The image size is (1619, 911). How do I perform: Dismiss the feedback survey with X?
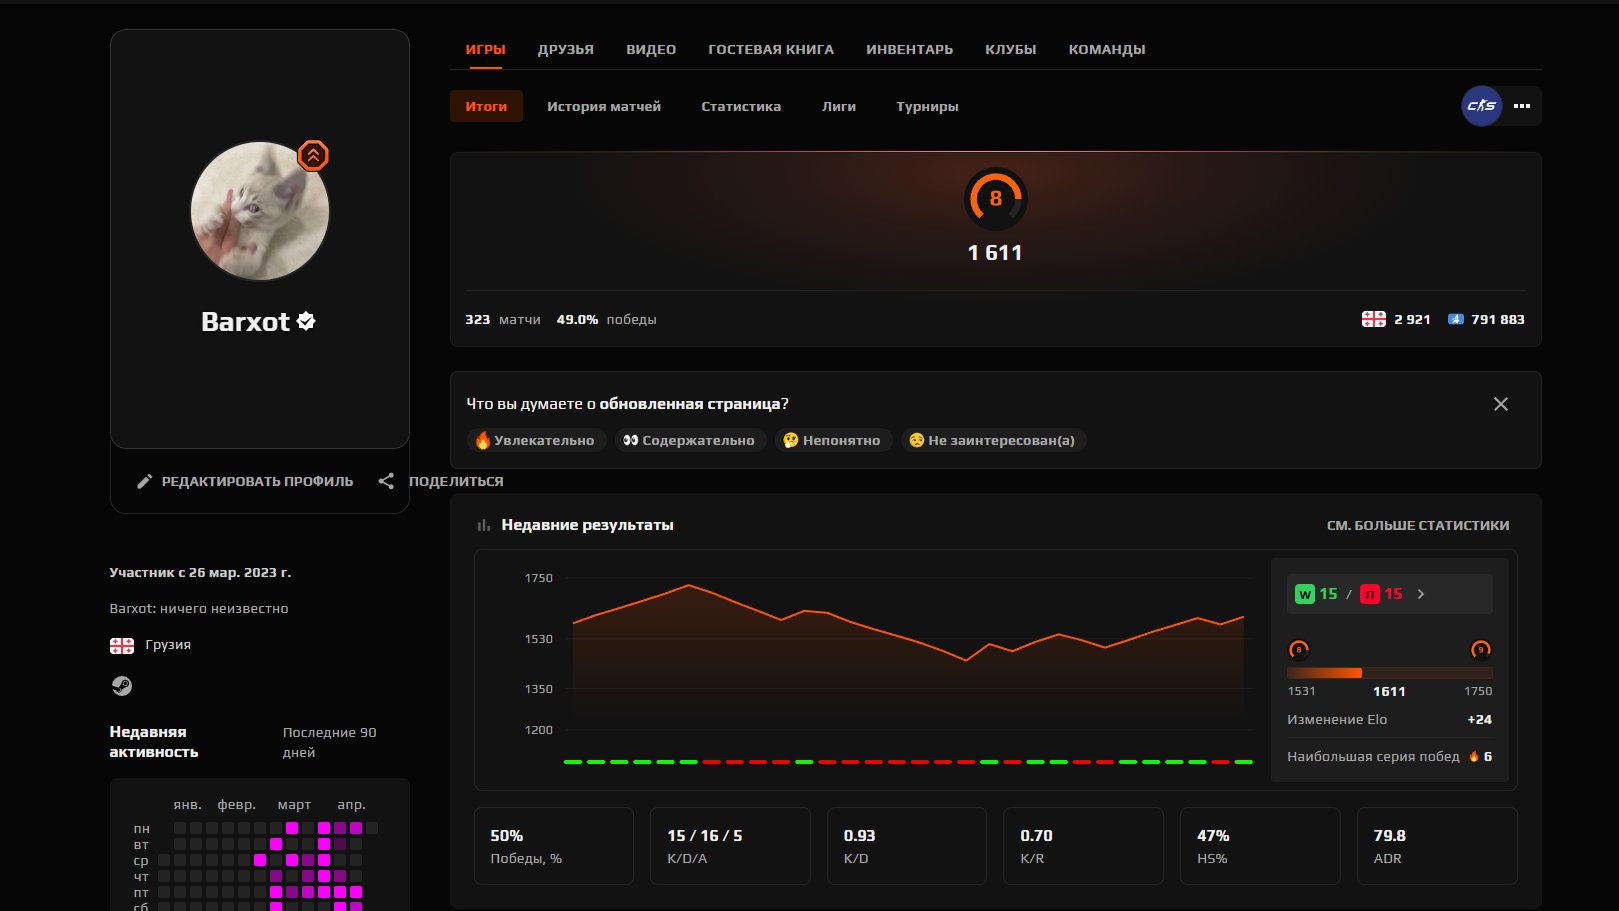pyautogui.click(x=1500, y=404)
